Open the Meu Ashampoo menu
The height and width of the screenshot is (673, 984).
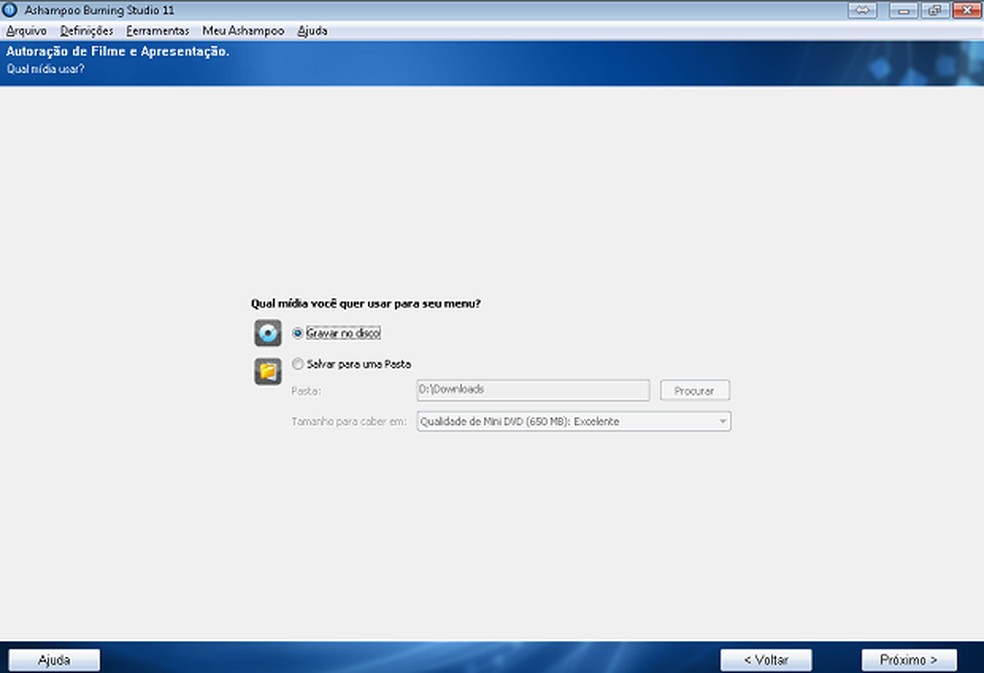coord(243,31)
